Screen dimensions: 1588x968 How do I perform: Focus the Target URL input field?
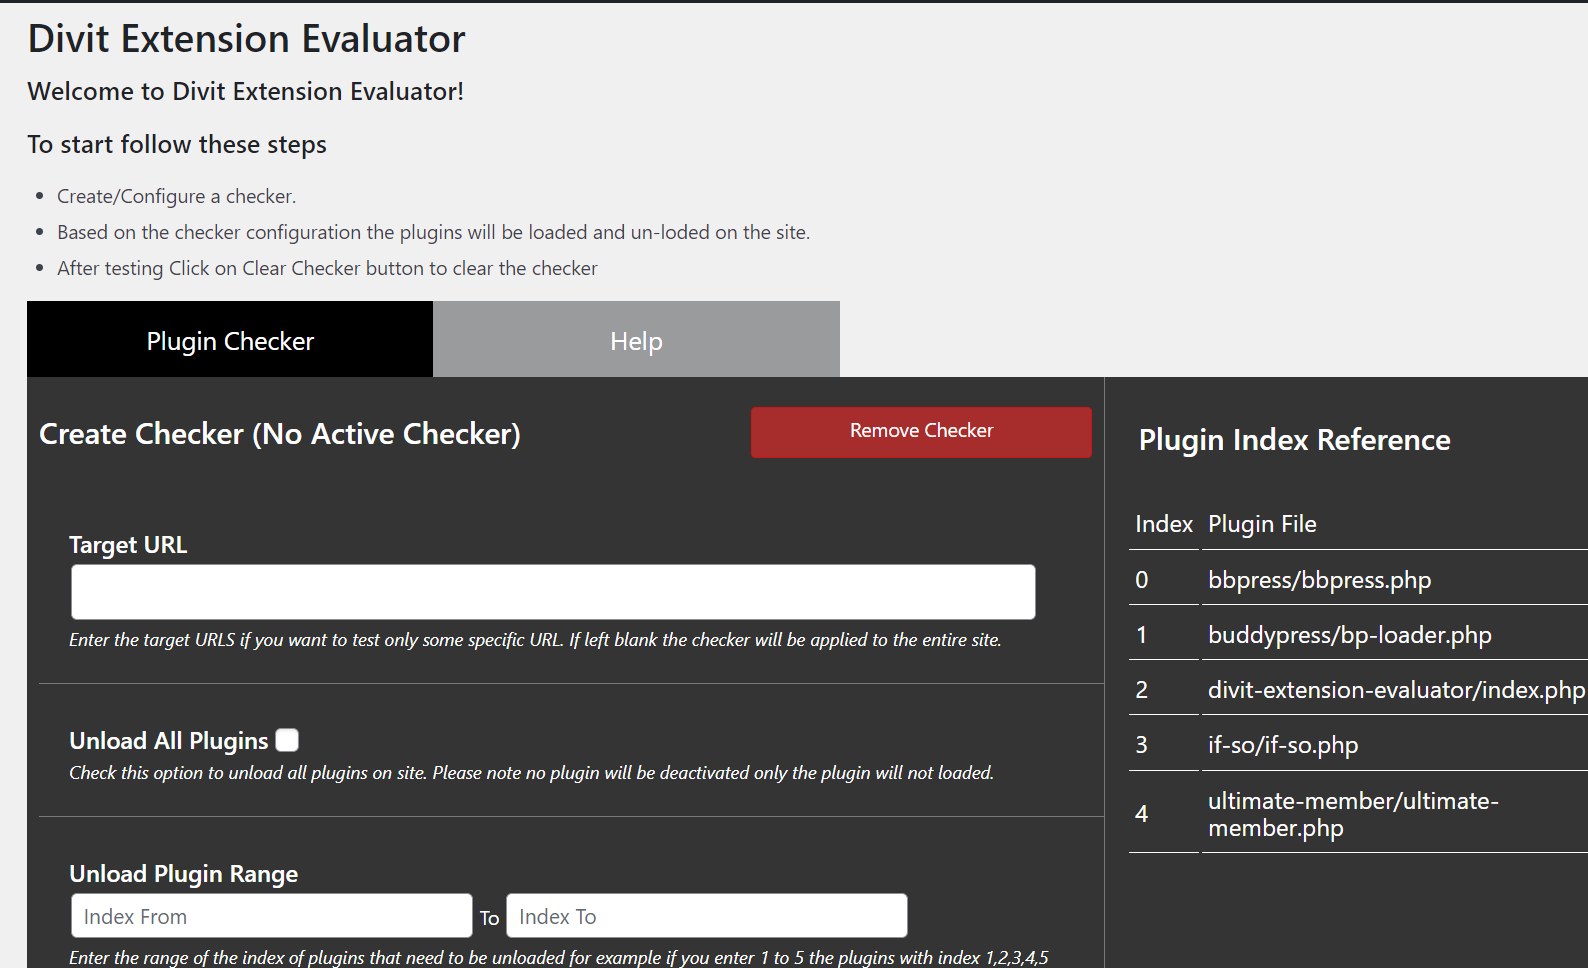(x=553, y=592)
